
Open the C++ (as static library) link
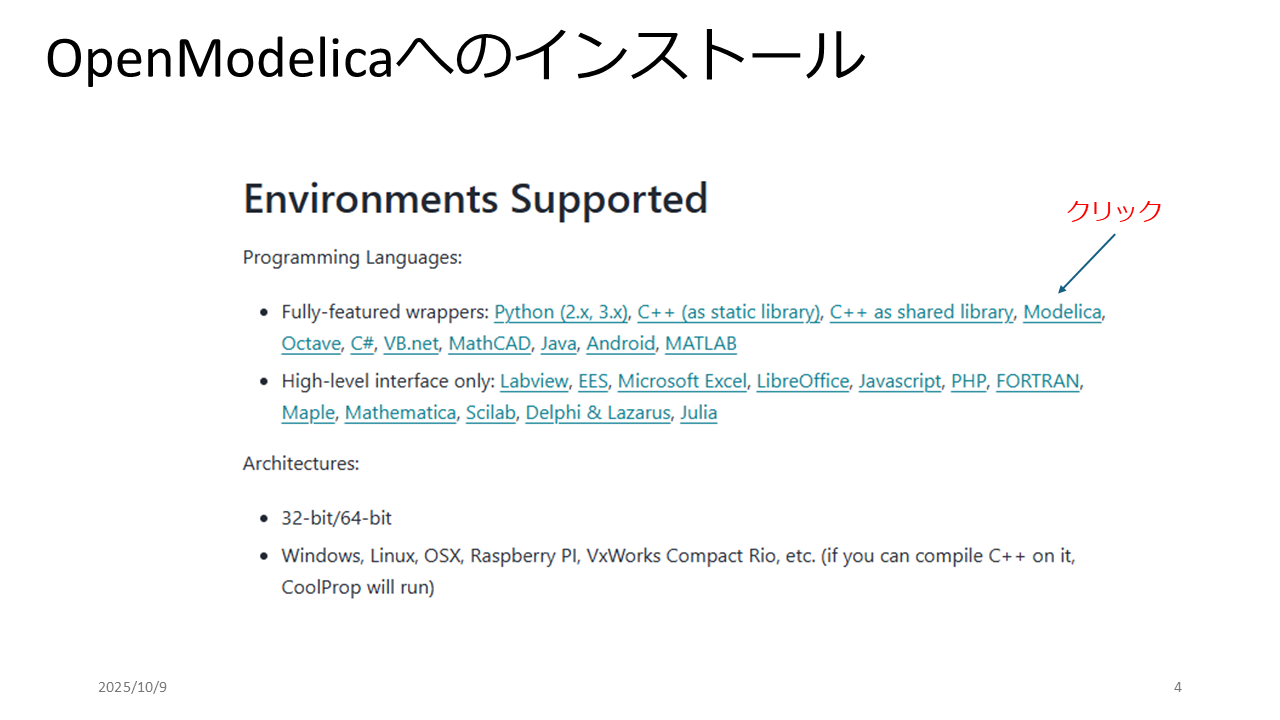point(729,312)
